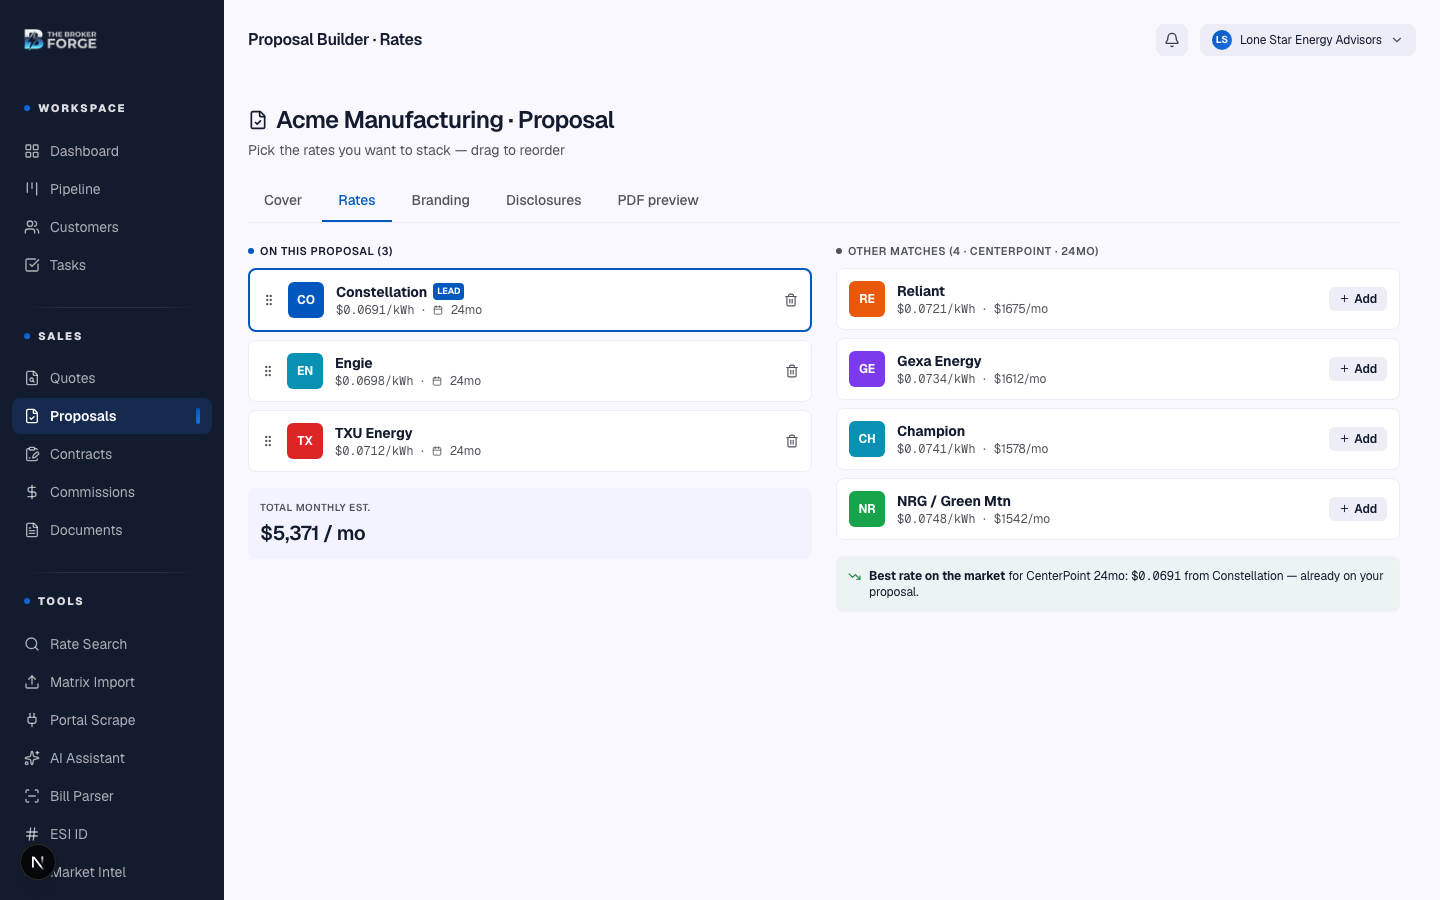This screenshot has width=1440, height=900.
Task: Open the Lone Star Energy Advisors dropdown
Action: click(x=1308, y=40)
